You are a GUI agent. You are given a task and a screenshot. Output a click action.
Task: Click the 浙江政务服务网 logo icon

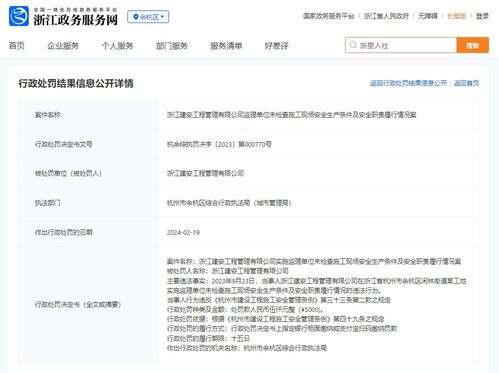coord(19,16)
